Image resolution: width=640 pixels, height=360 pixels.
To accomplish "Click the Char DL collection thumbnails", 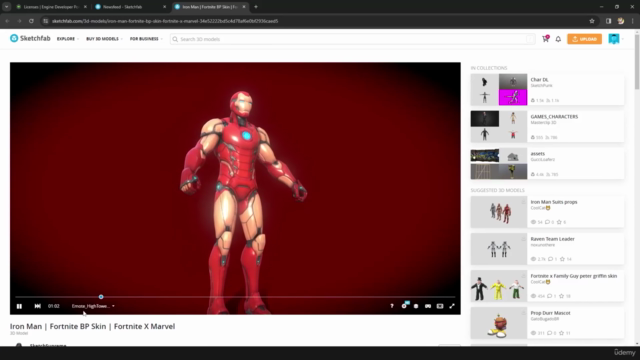I will tap(499, 89).
